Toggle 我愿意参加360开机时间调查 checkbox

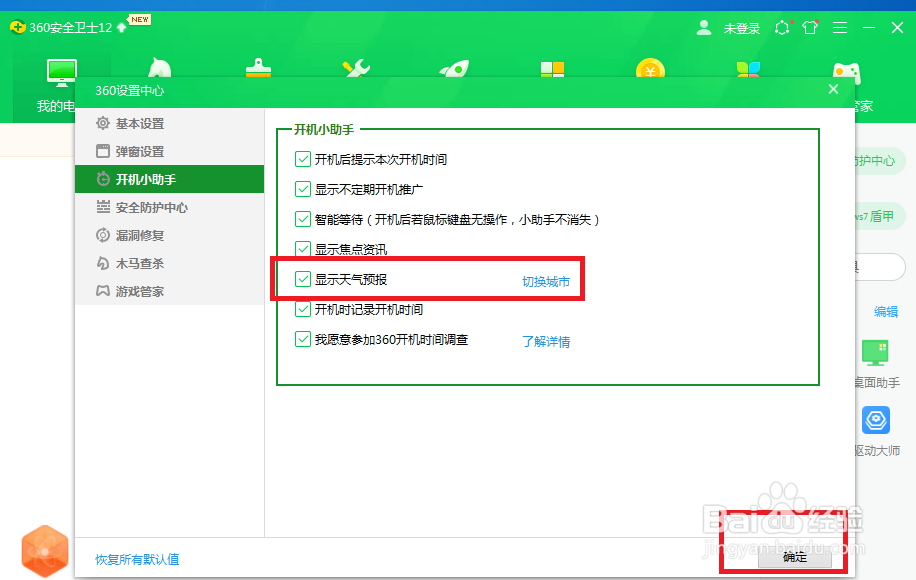[303, 339]
